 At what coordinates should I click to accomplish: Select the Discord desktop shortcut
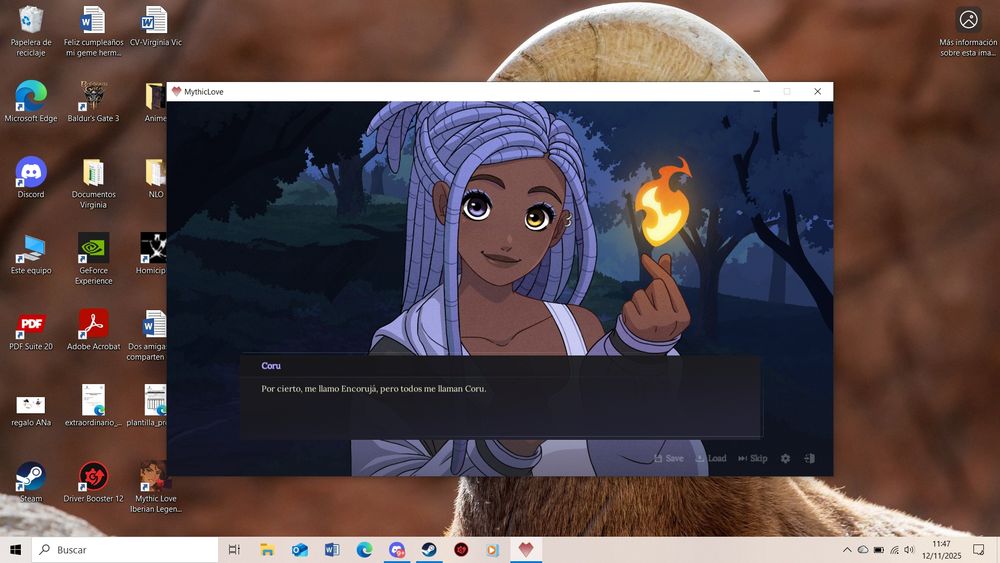coord(31,178)
